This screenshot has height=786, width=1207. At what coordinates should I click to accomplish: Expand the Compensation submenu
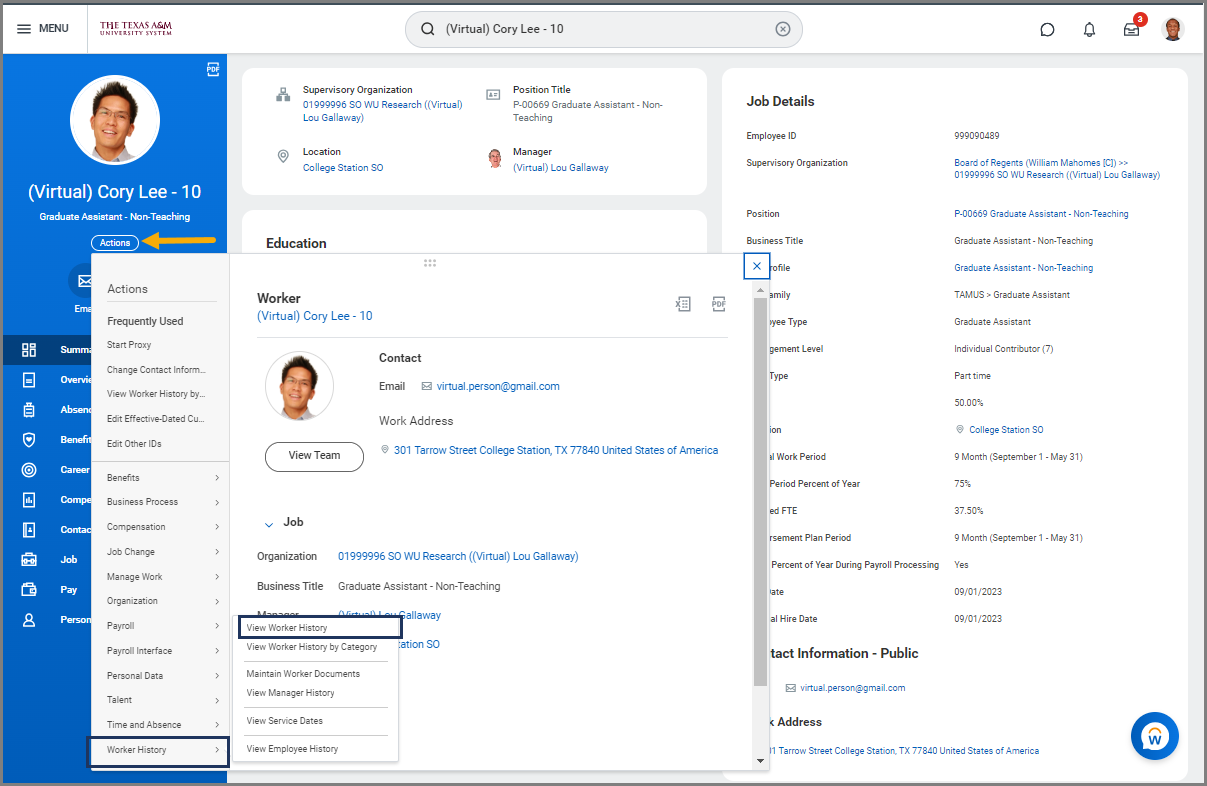[162, 527]
